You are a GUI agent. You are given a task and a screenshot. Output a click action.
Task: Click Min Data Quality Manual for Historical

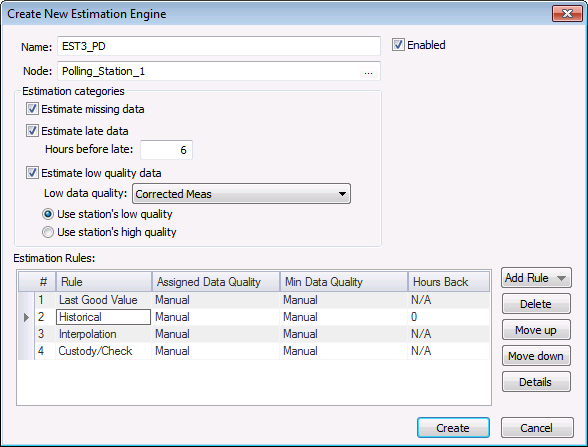[x=344, y=317]
